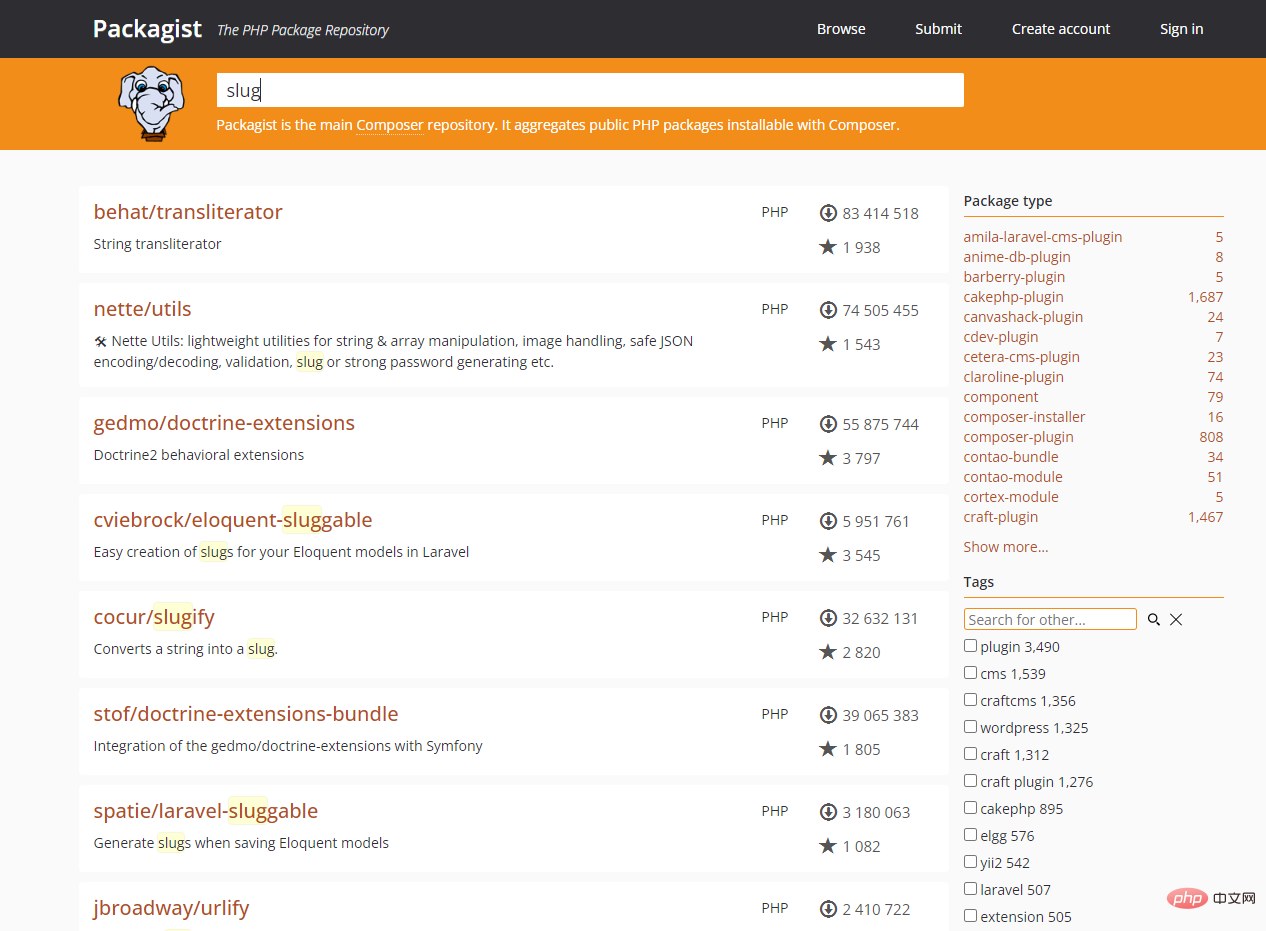The height and width of the screenshot is (931, 1266).
Task: Filter by contao-bundle package type
Action: [1011, 457]
